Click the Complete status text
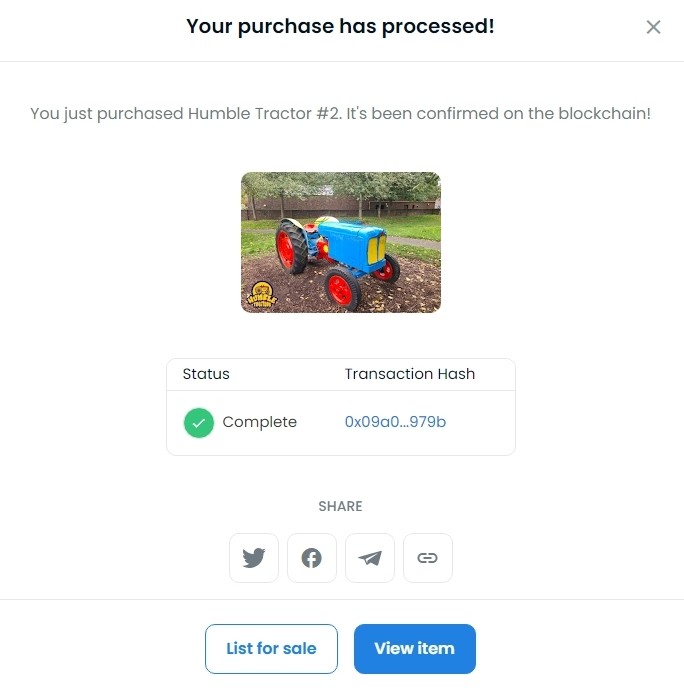This screenshot has height=693, width=684. click(x=259, y=422)
